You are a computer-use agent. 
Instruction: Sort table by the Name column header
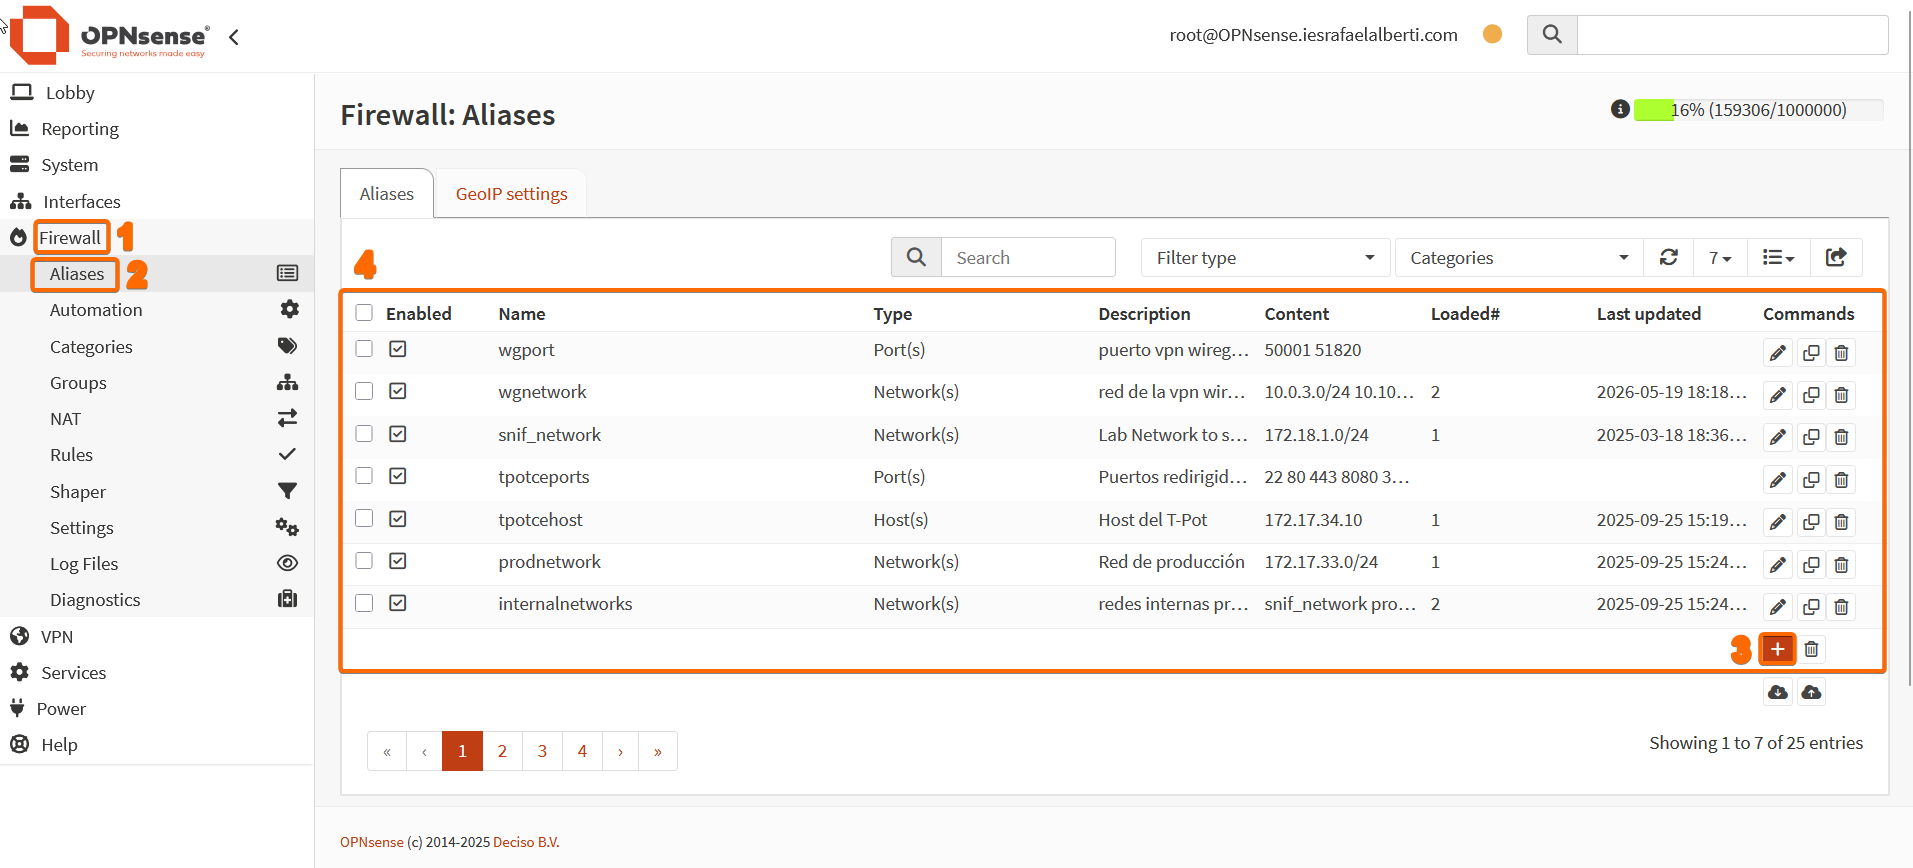tap(522, 313)
